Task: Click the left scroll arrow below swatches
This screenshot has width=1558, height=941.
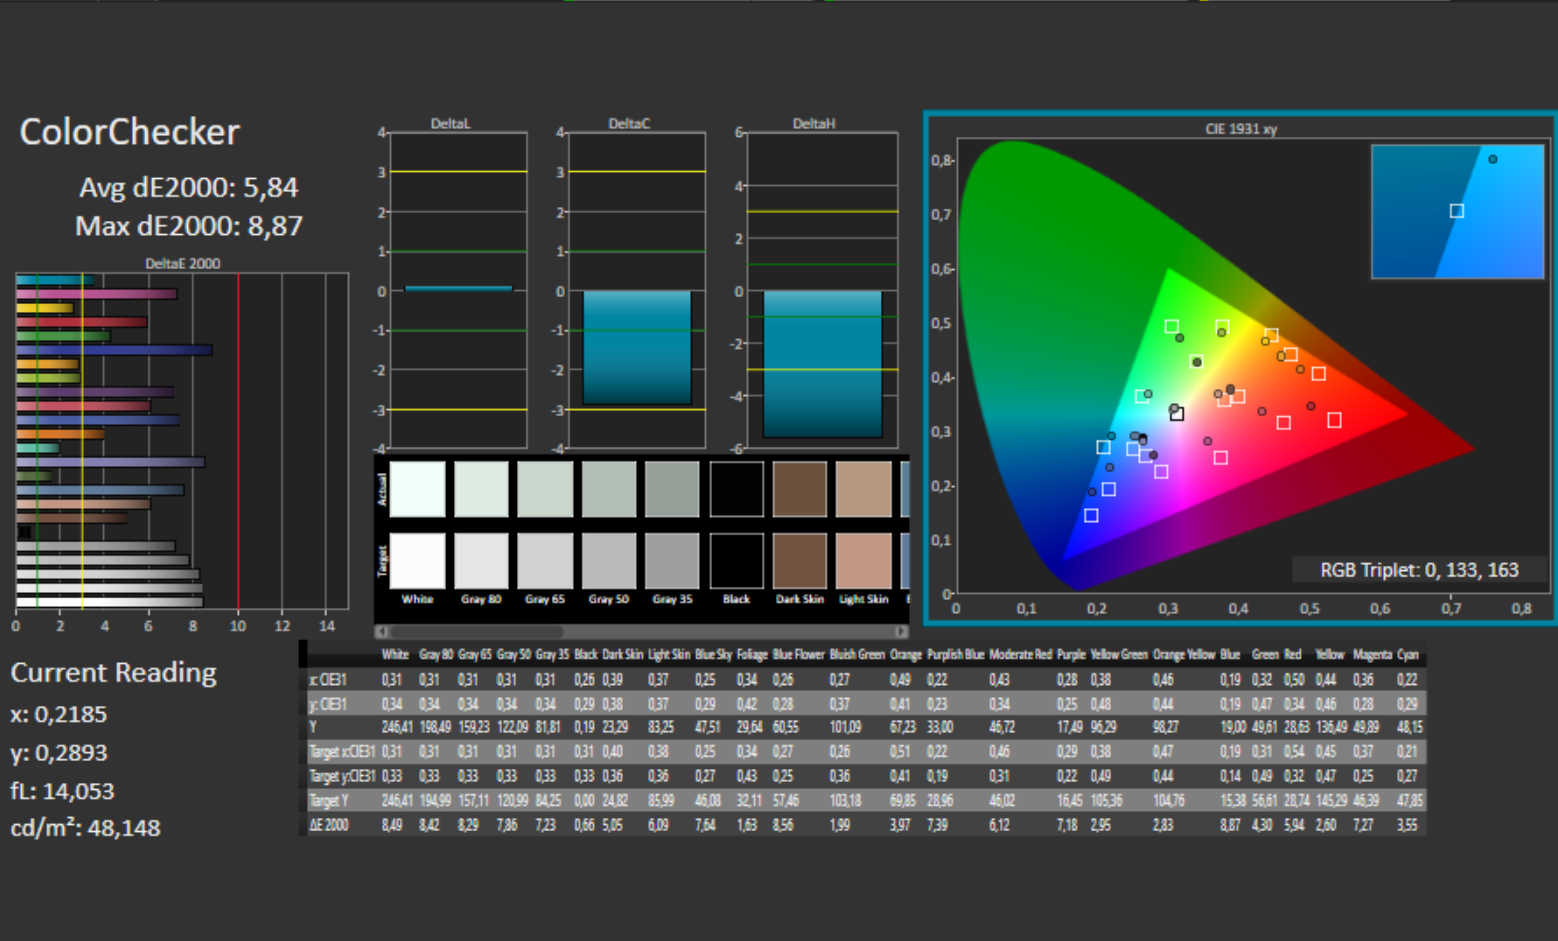Action: 381,631
